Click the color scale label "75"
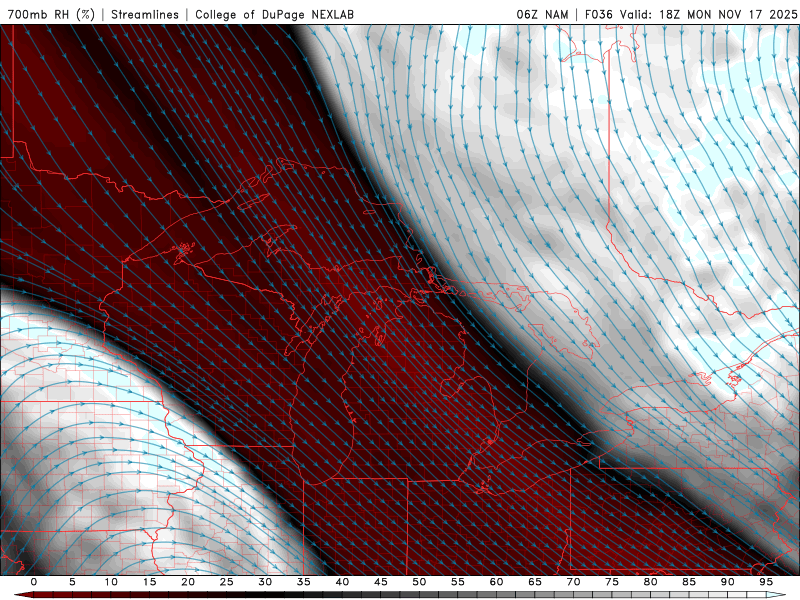 pyautogui.click(x=612, y=582)
